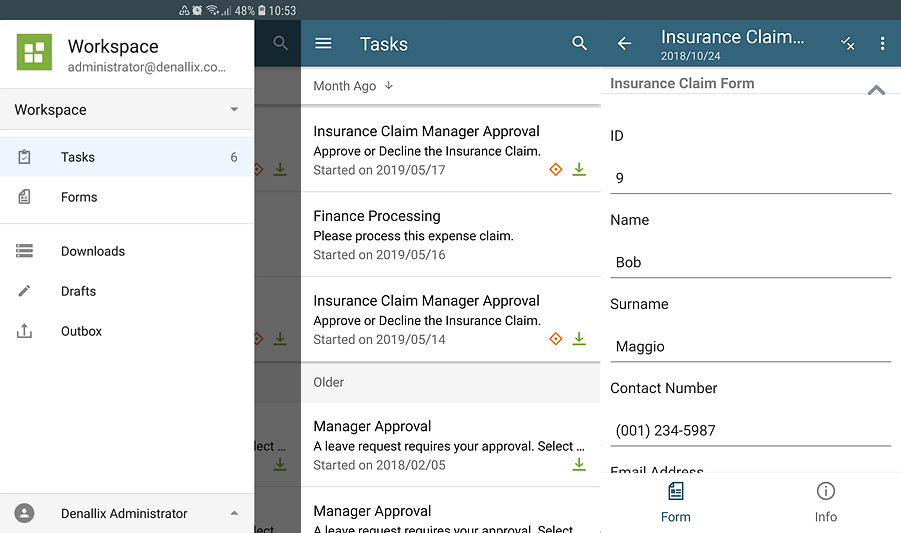Expand the Workspace dropdown
The width and height of the screenshot is (901, 533).
pos(234,110)
